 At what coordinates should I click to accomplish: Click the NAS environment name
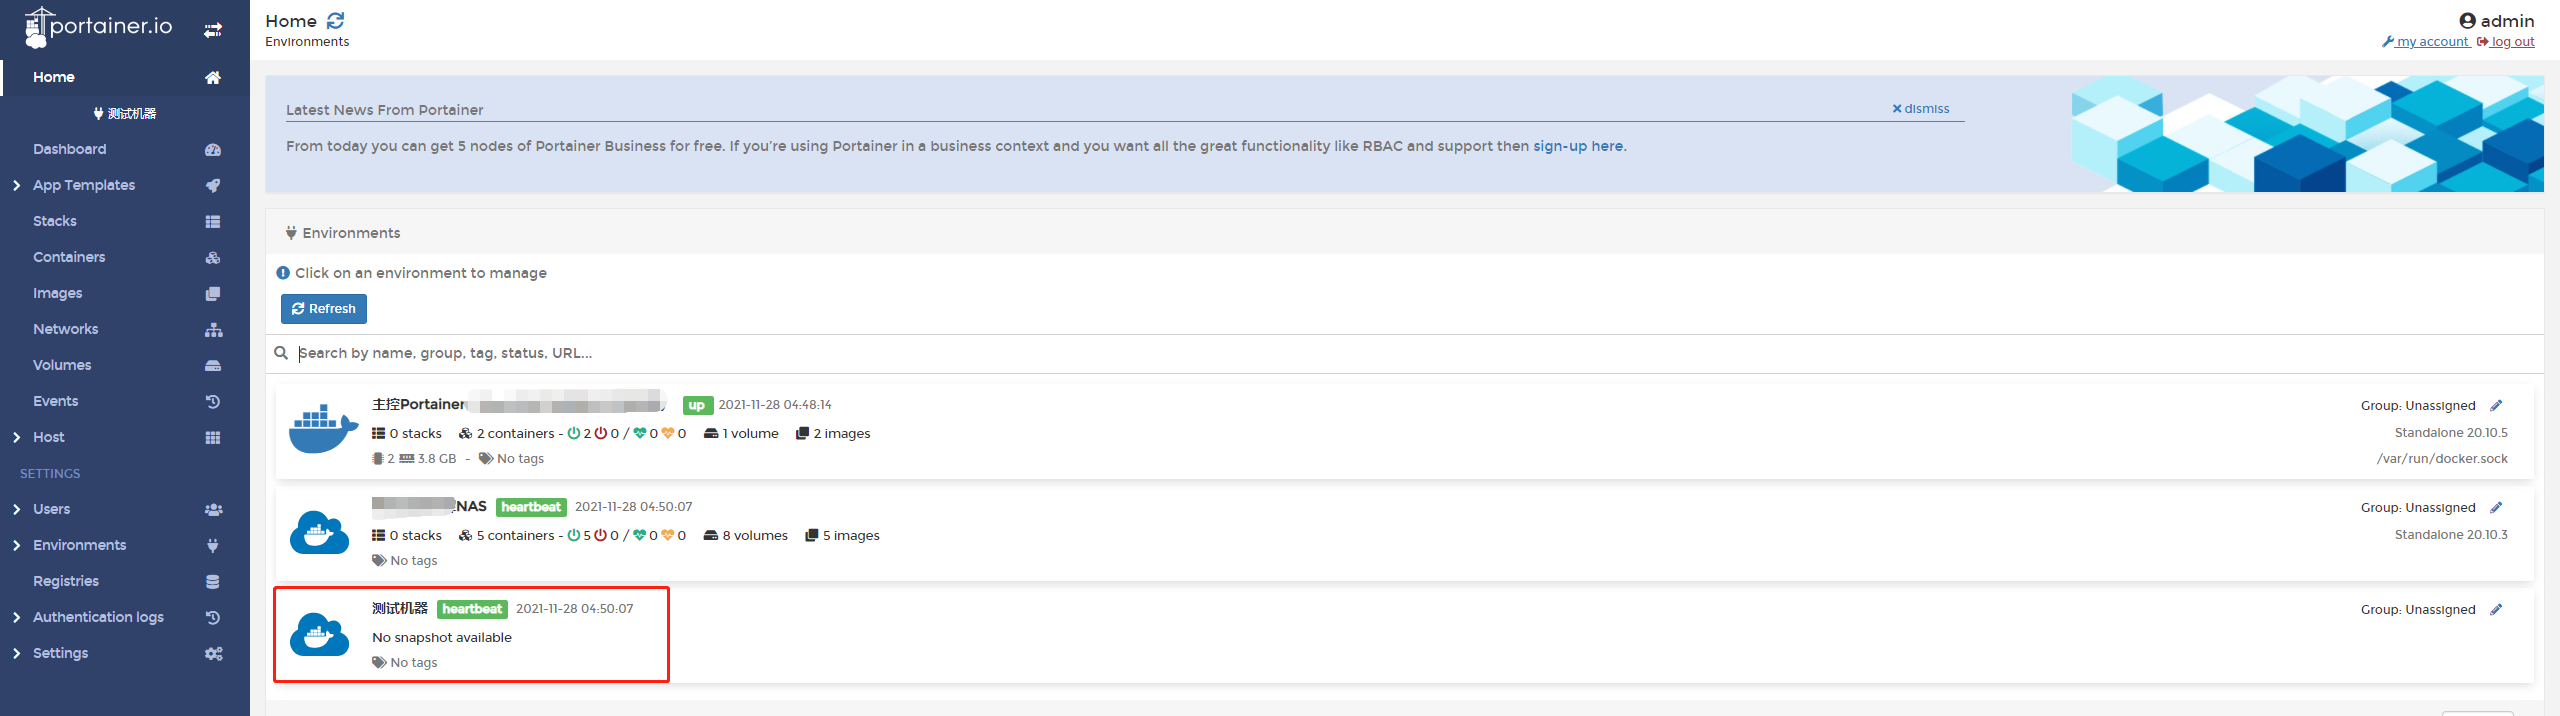pyautogui.click(x=430, y=506)
